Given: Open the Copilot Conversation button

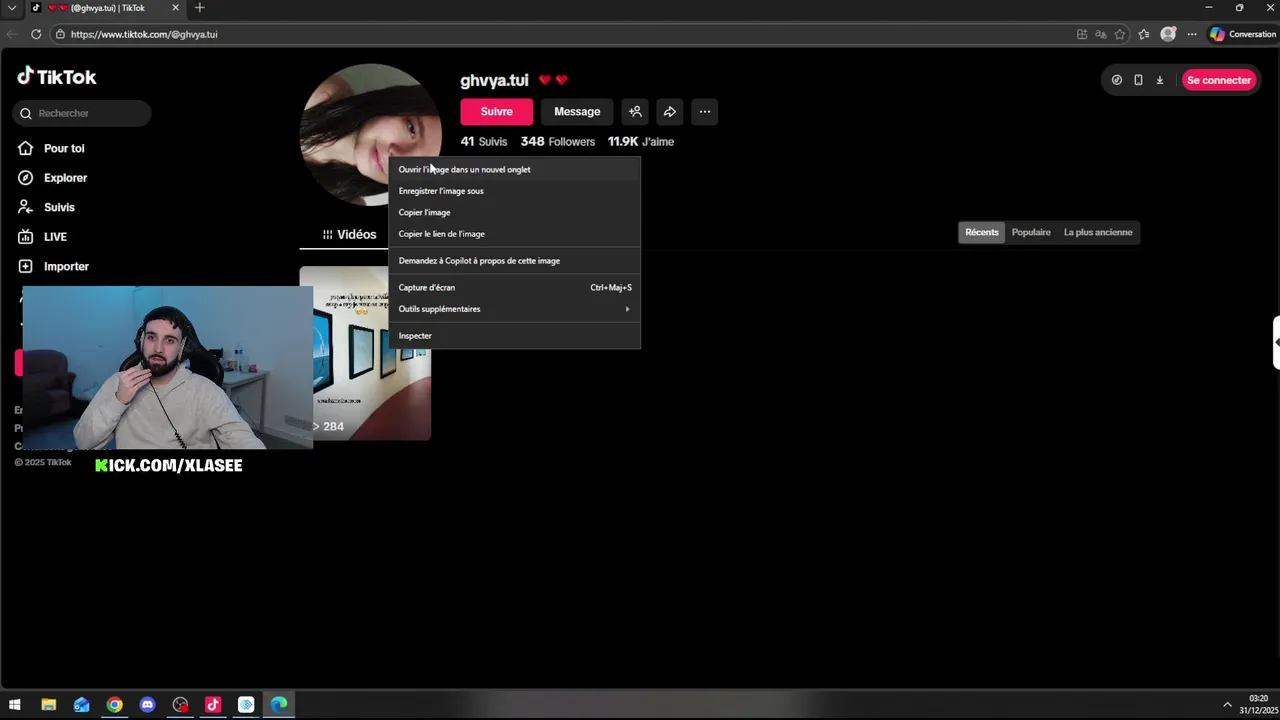Looking at the screenshot, I should (x=1243, y=34).
